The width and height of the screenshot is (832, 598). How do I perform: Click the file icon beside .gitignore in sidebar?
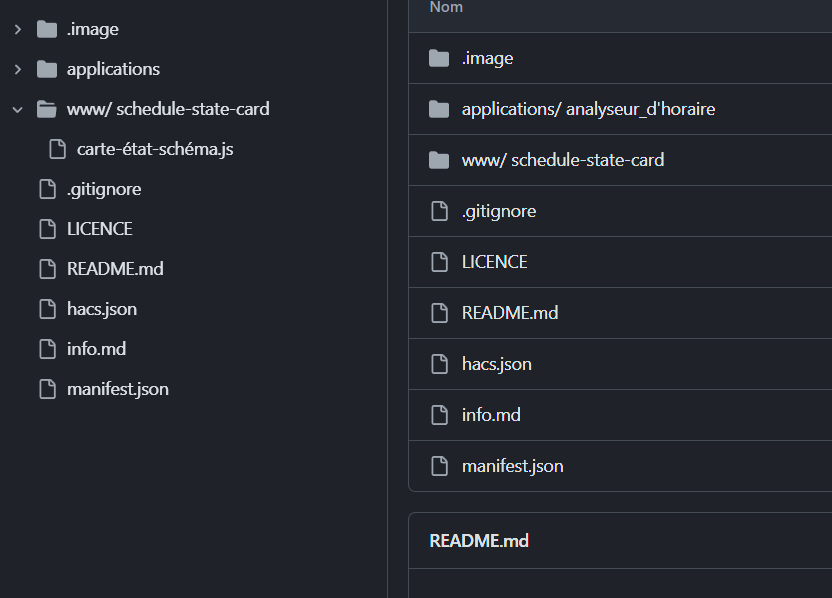pos(47,189)
